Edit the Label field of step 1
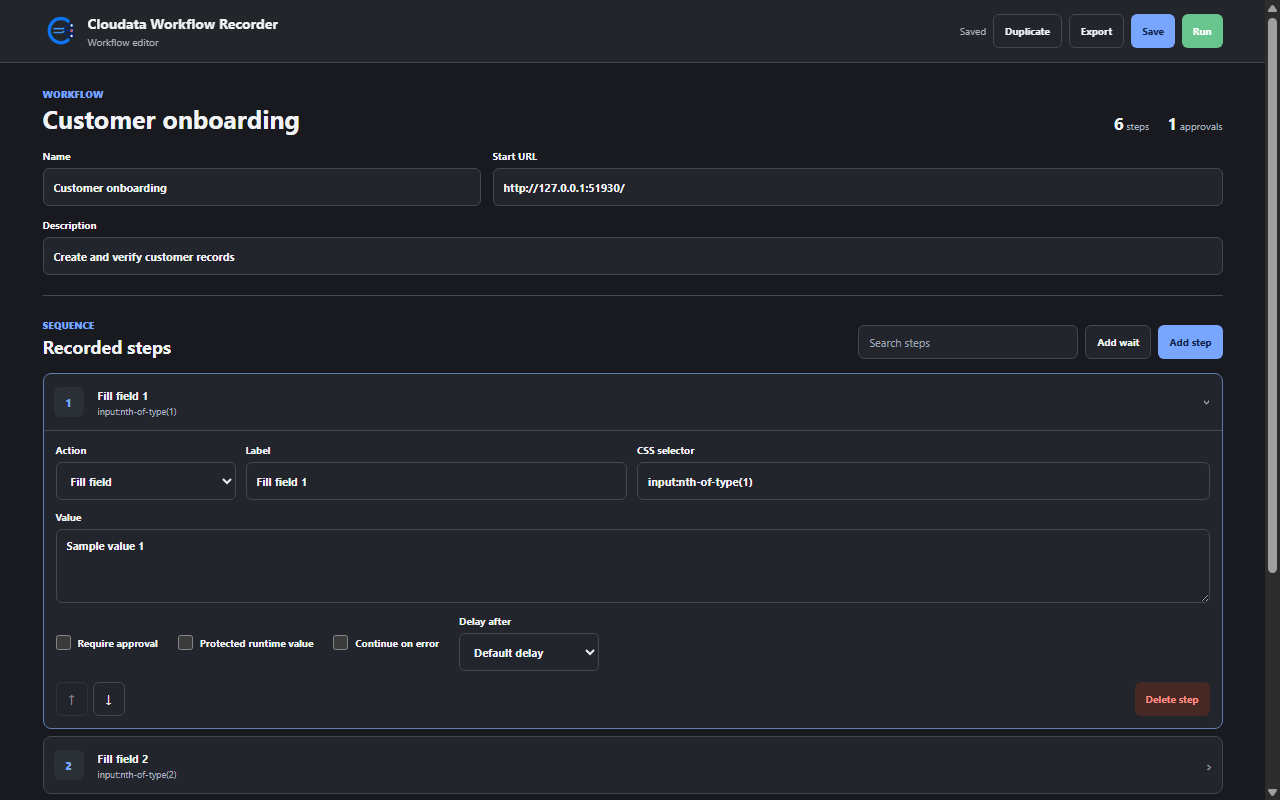 (x=436, y=481)
